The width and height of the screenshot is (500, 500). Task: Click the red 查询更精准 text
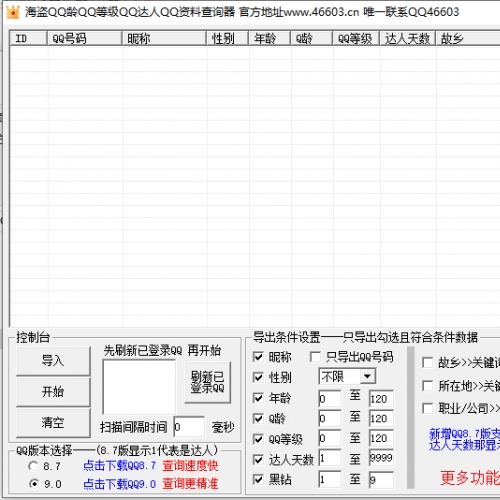coord(190,484)
